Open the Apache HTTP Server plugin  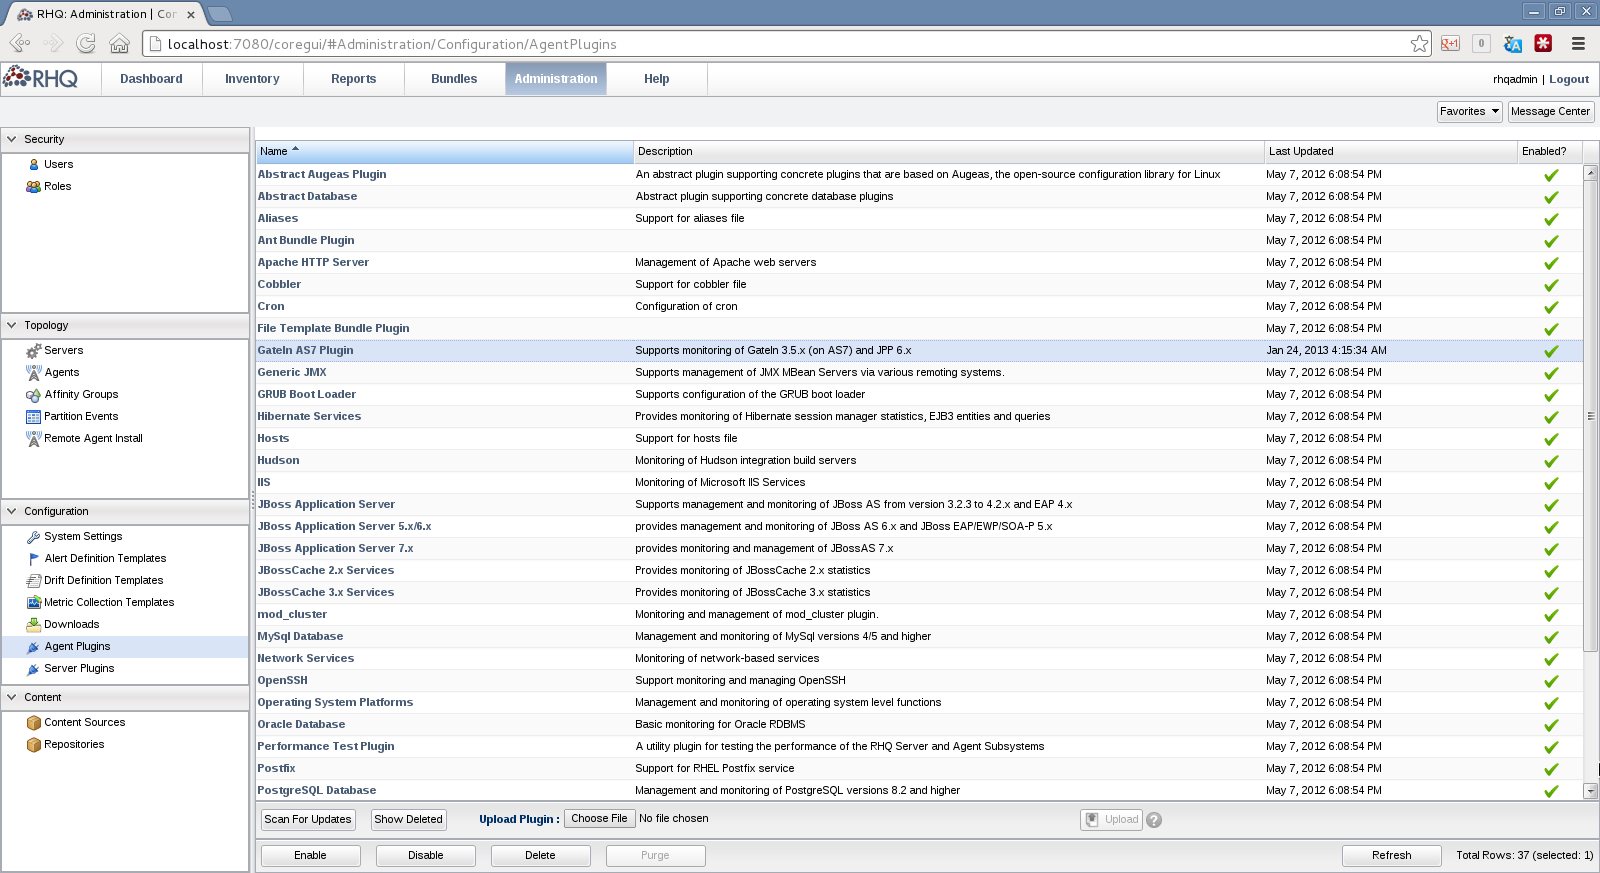[313, 262]
